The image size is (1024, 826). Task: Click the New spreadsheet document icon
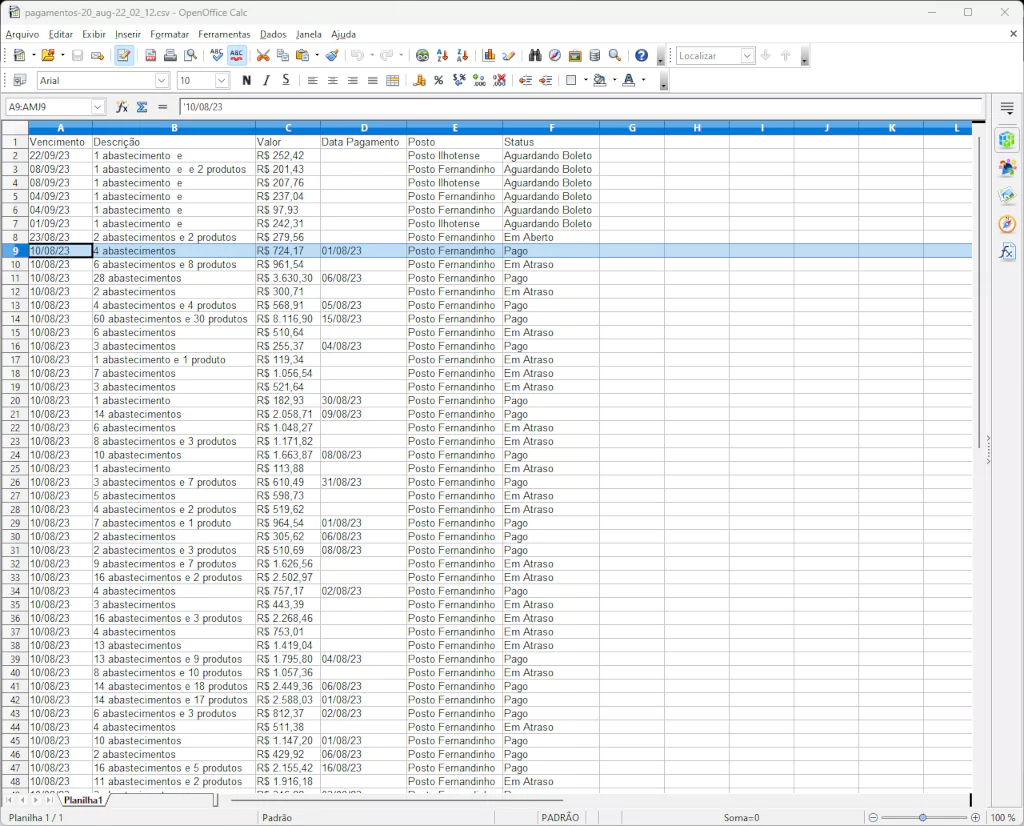click(19, 56)
